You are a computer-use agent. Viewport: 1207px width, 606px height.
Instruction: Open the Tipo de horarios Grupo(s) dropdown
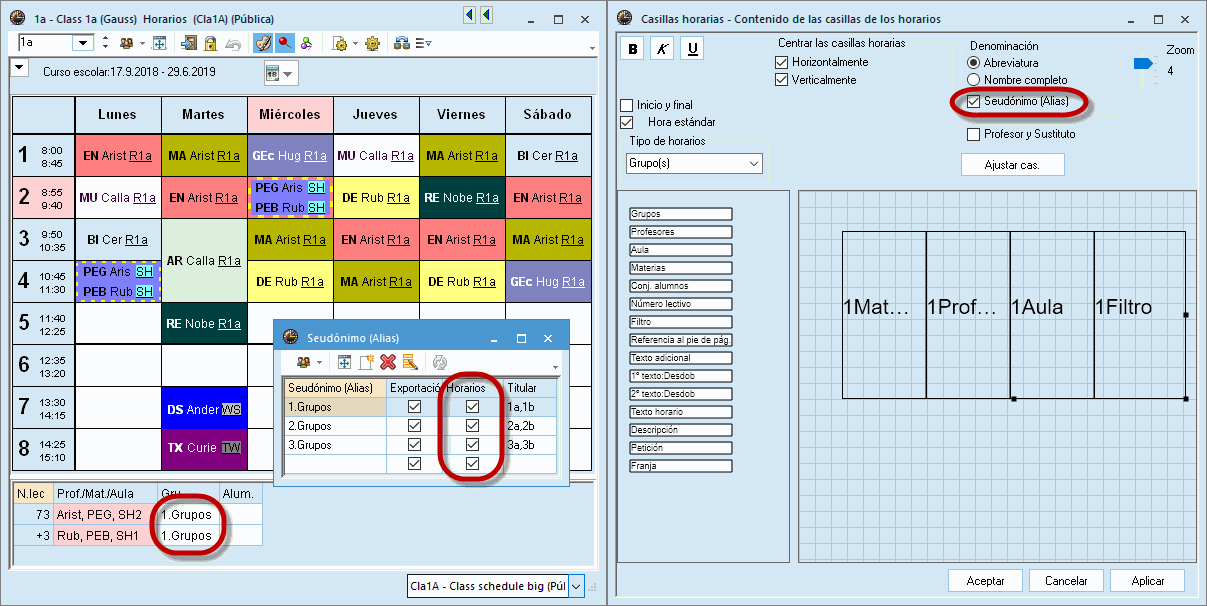tap(753, 163)
